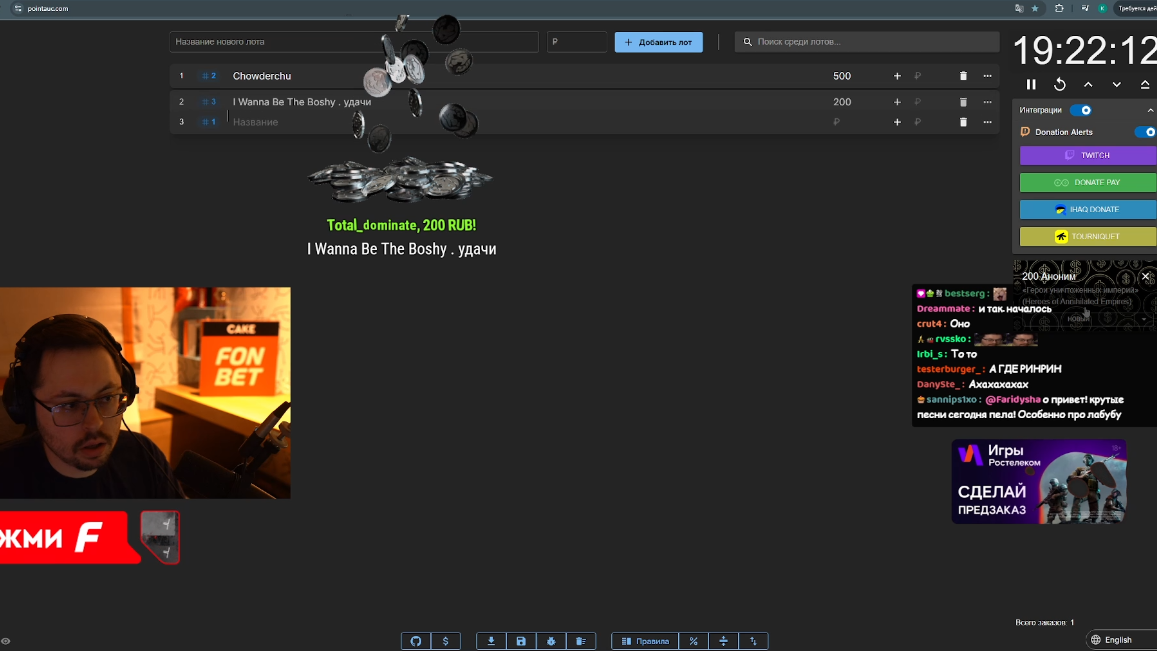Open the browser profile K avatar
Screen dimensions: 1157x651
coord(1102,8)
